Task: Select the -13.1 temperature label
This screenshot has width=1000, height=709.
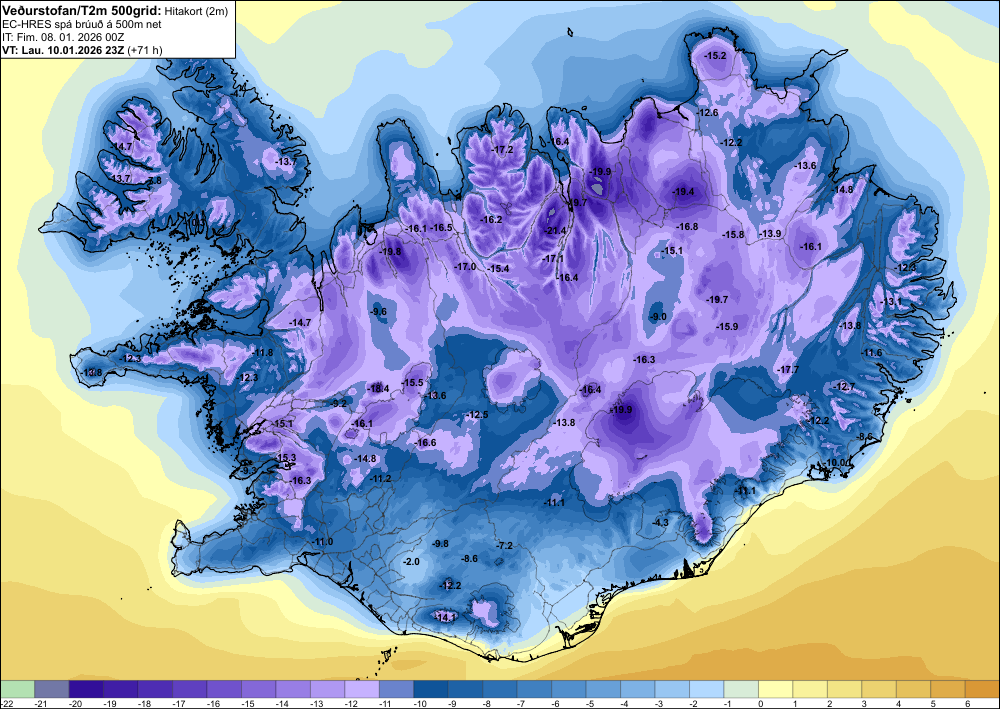Action: tap(892, 302)
